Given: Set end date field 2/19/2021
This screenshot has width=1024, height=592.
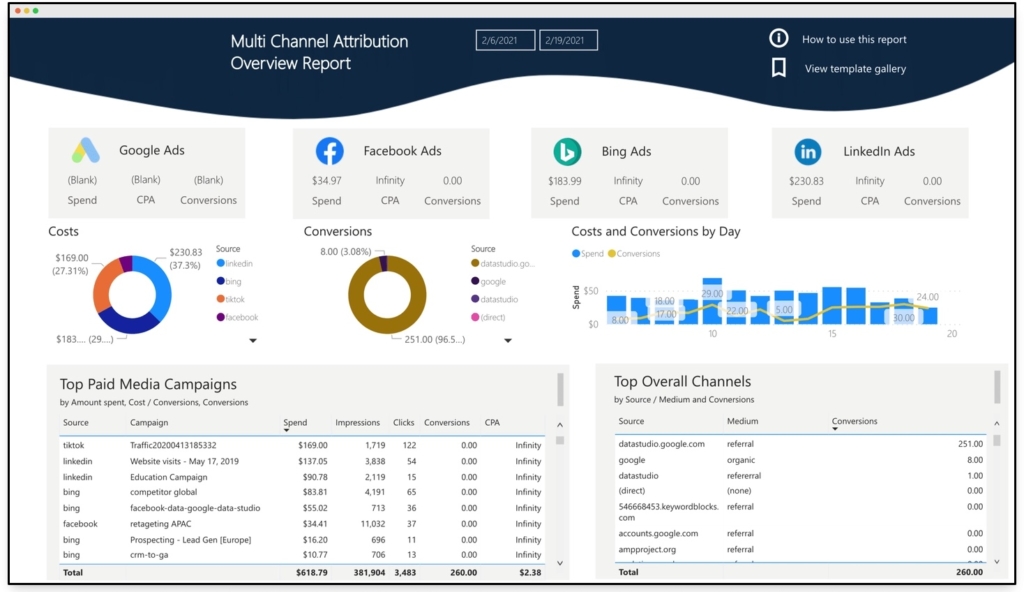Looking at the screenshot, I should 568,40.
